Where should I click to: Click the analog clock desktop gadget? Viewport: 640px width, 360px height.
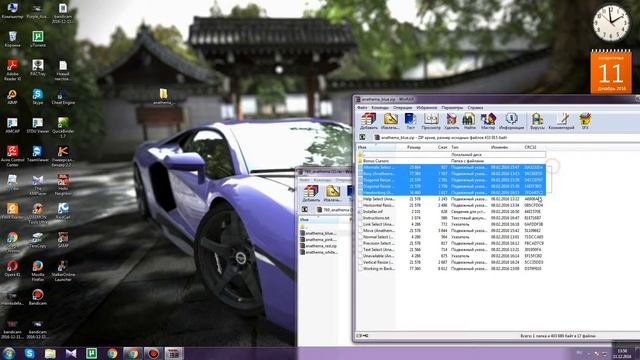coord(611,23)
